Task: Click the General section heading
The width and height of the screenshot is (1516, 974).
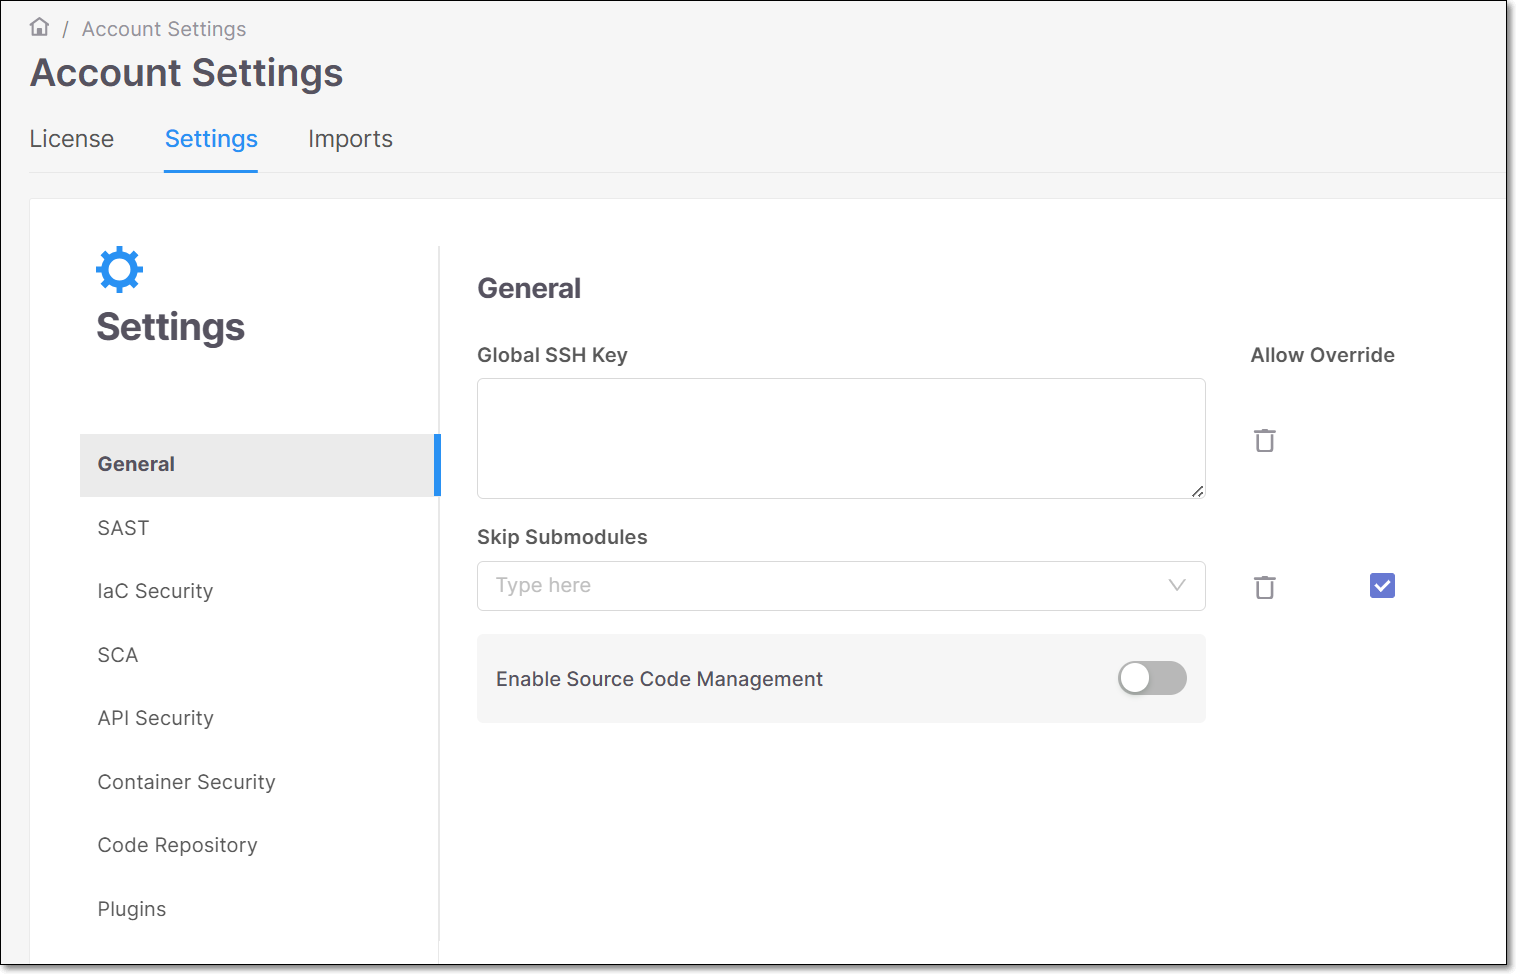Action: (x=529, y=288)
